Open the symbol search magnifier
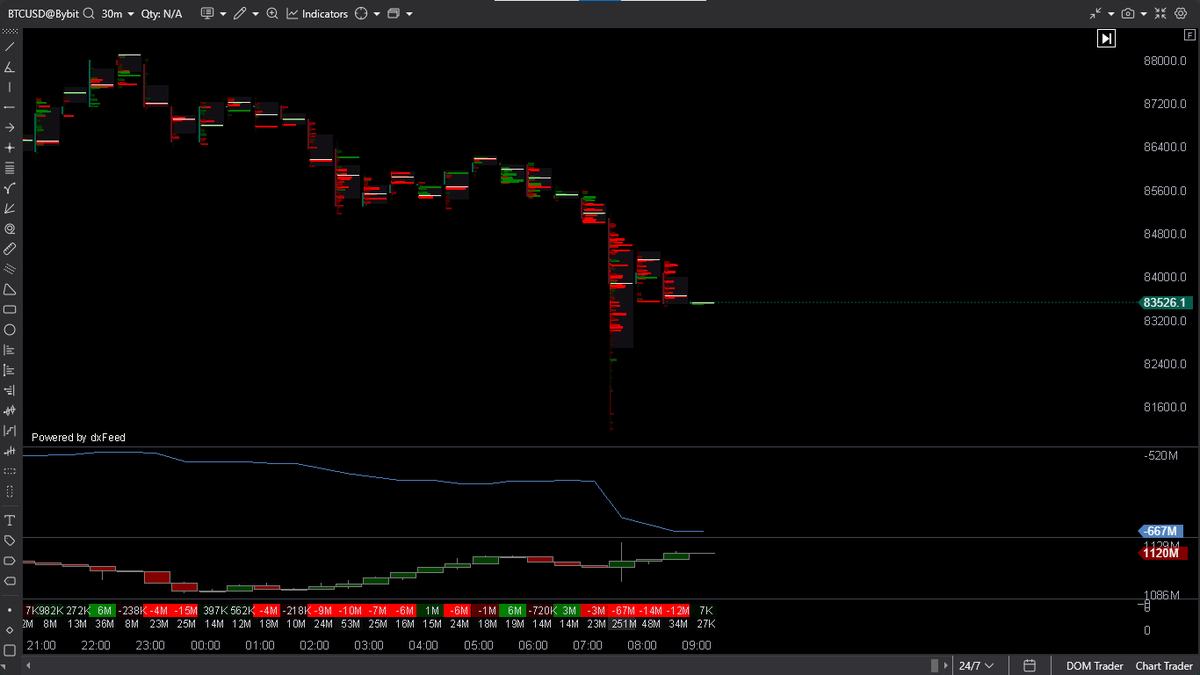 88,13
